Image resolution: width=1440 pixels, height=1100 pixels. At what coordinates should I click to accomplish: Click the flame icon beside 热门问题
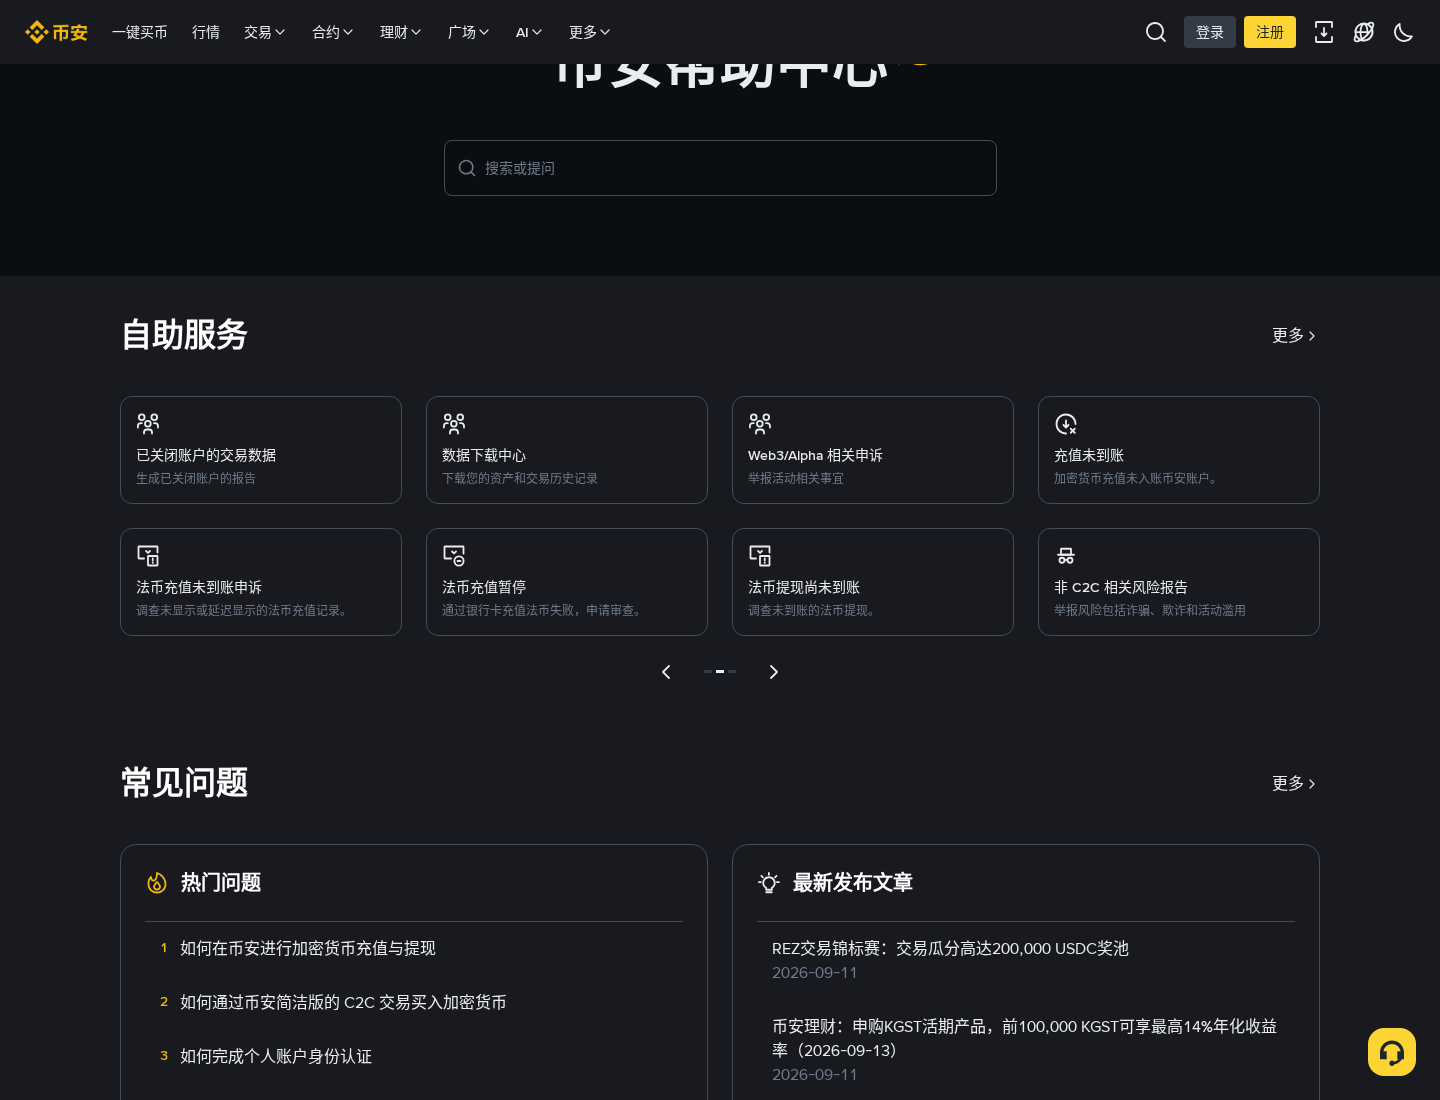(157, 883)
